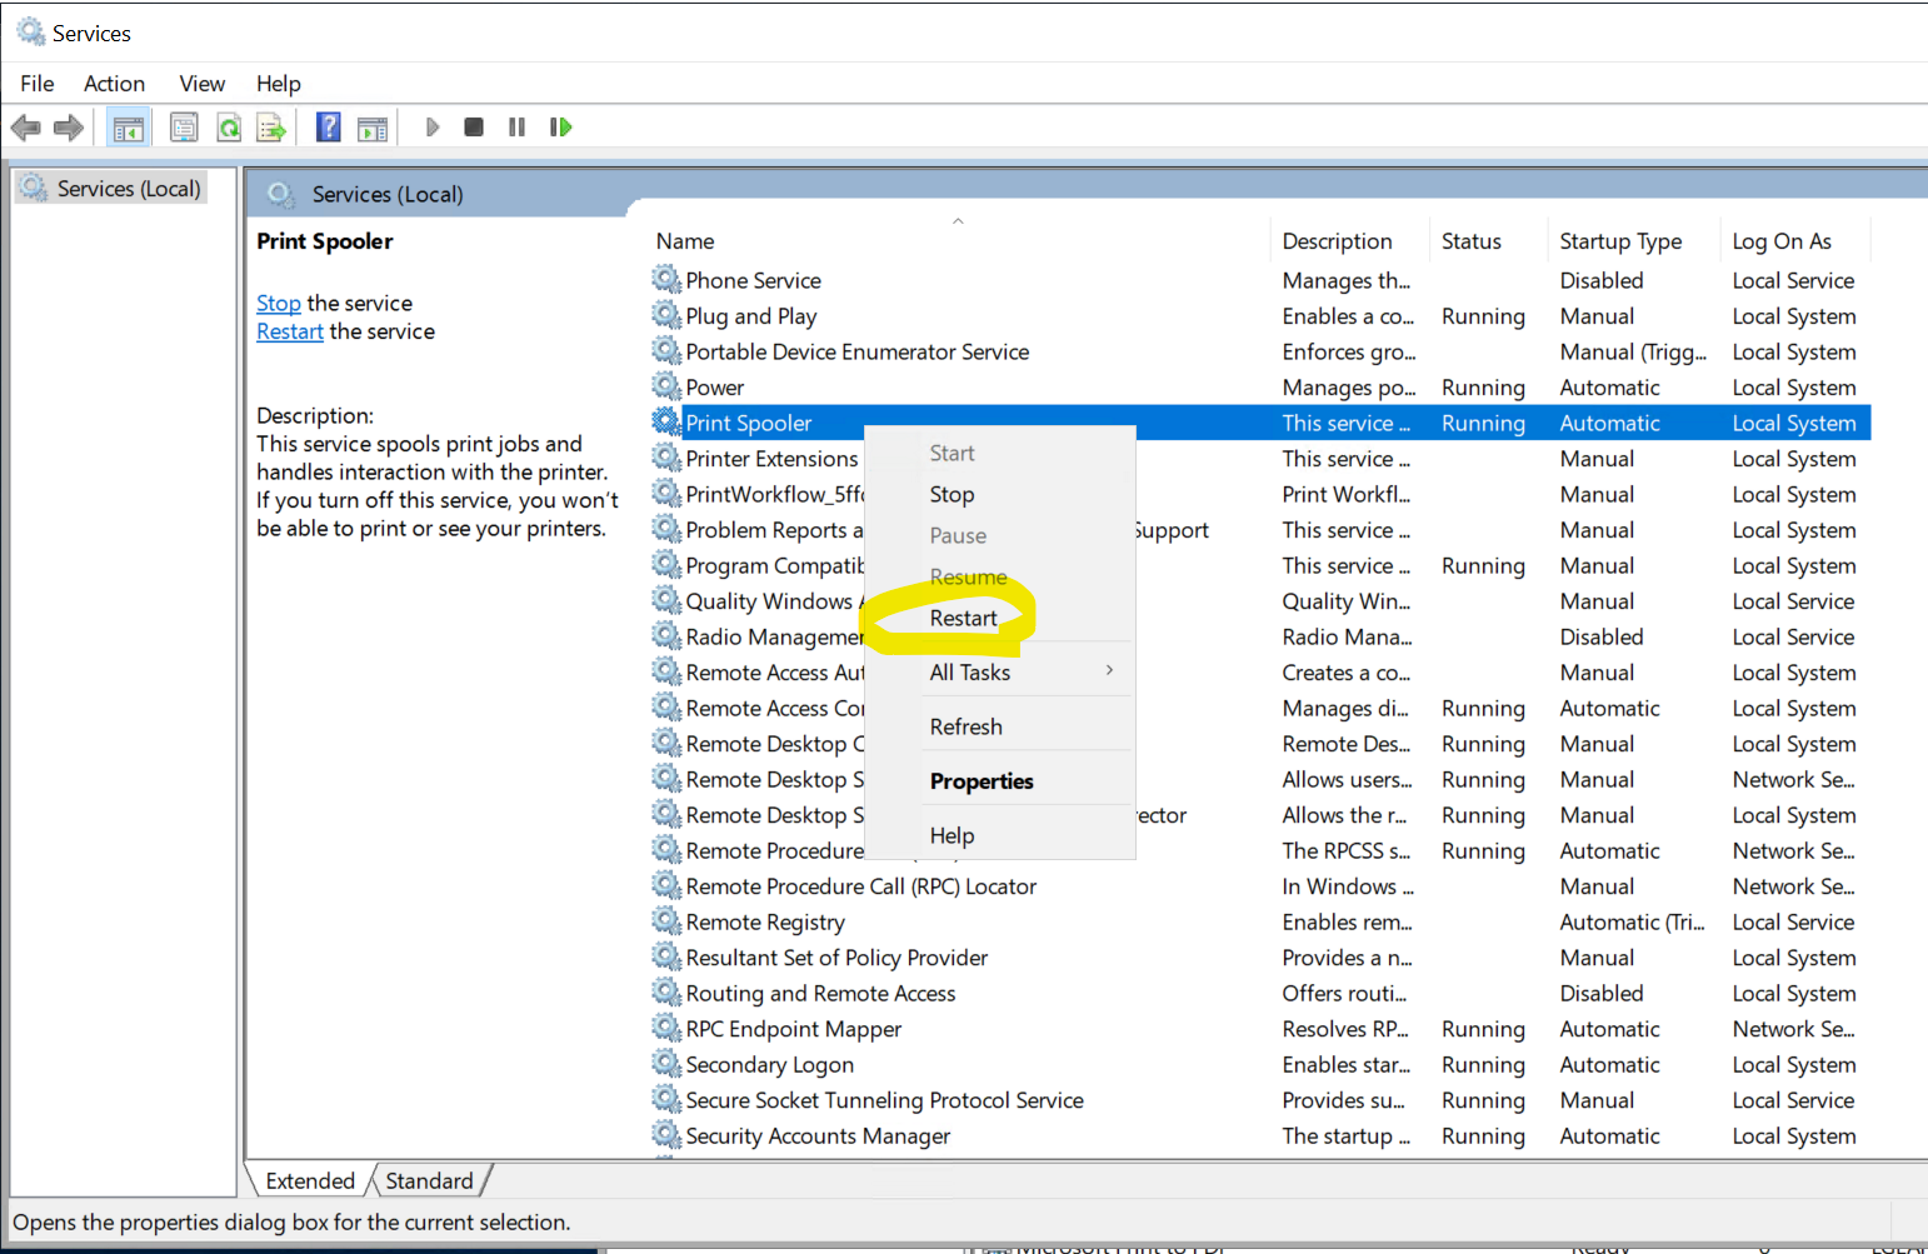
Task: Open the Help menu in menu bar
Action: (x=278, y=83)
